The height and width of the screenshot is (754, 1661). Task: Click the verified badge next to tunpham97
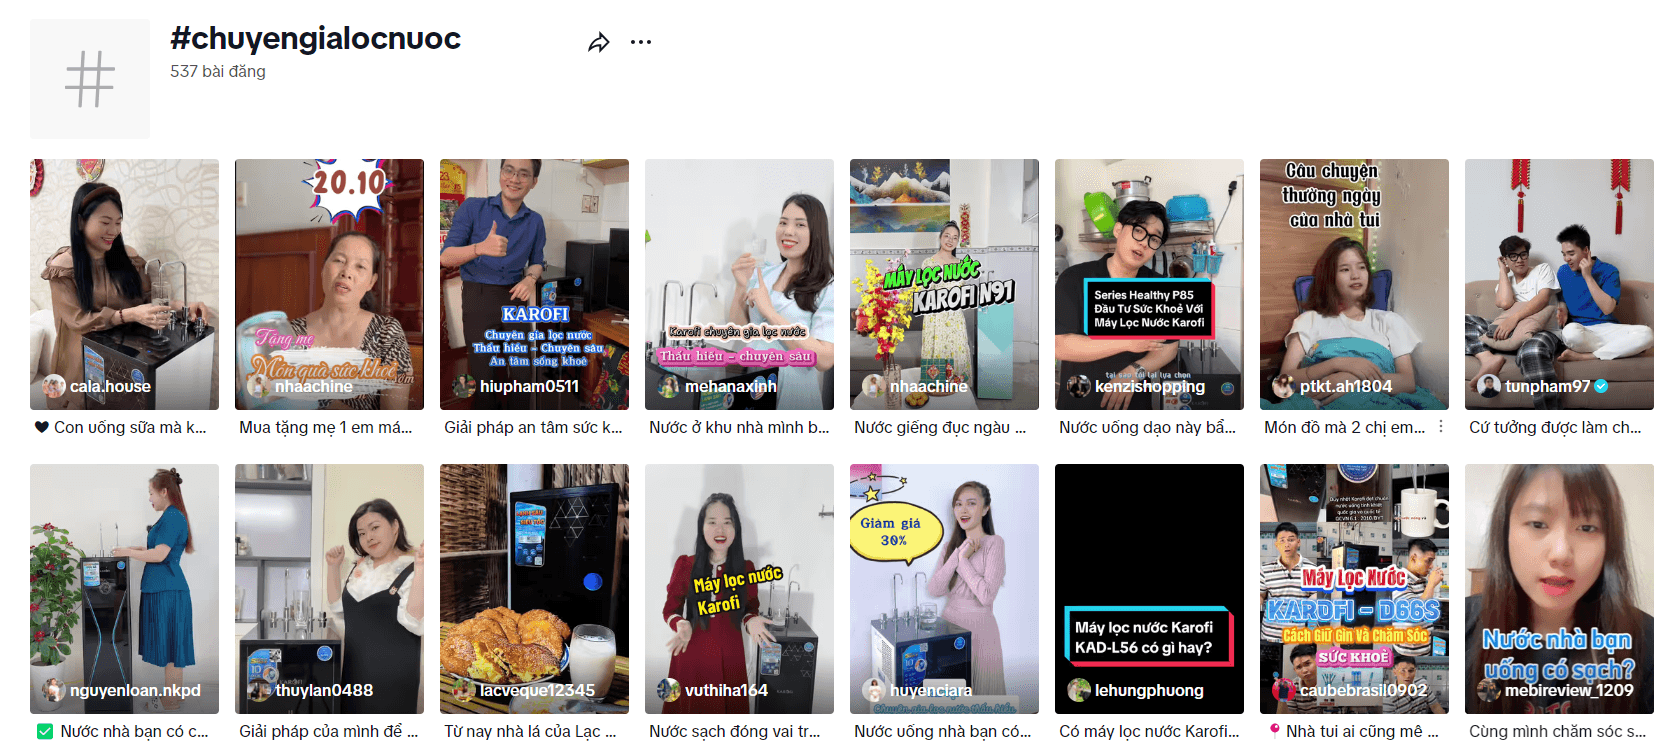[x=1601, y=386]
